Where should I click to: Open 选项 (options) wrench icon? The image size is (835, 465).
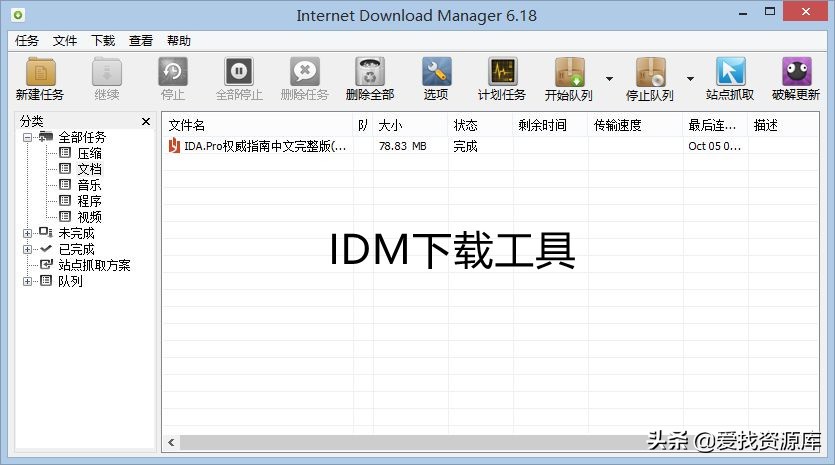(436, 73)
